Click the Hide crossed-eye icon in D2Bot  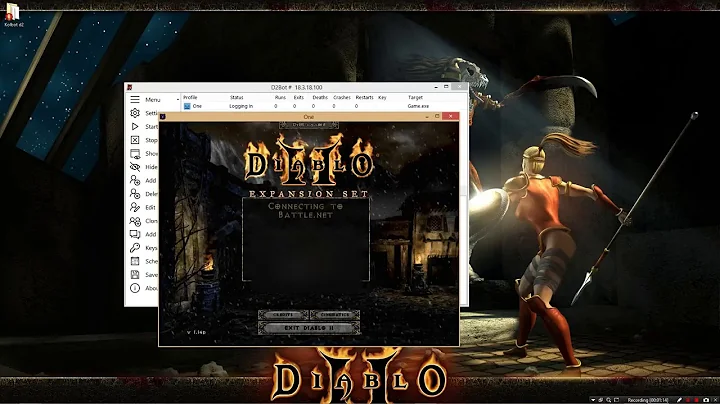click(x=135, y=167)
